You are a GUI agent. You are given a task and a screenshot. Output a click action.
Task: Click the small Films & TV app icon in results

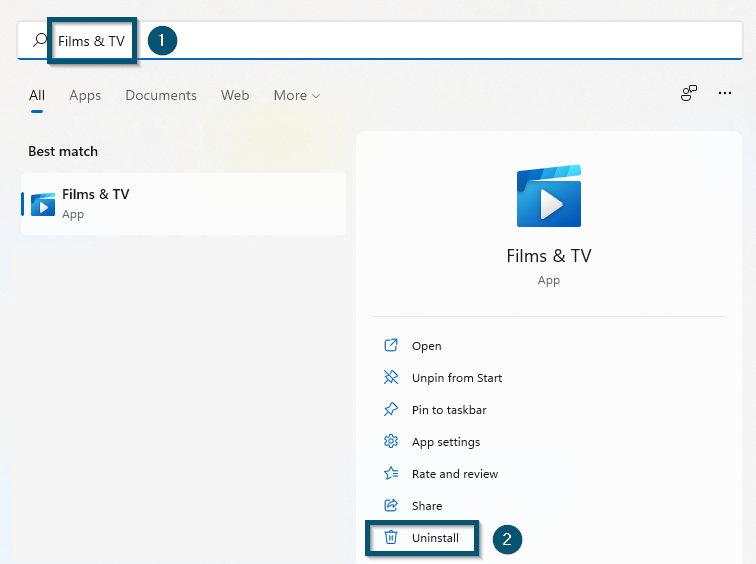(43, 204)
